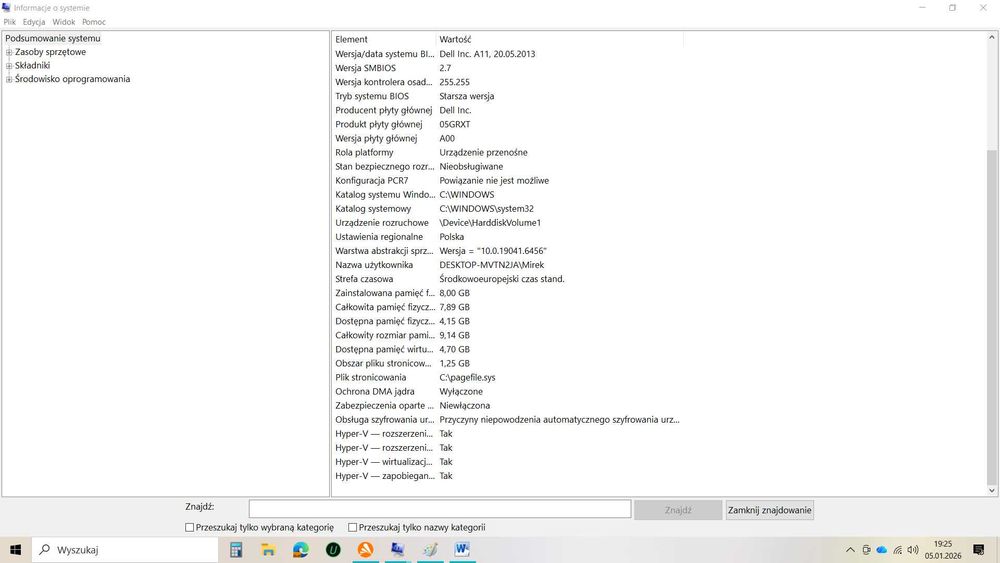Enable Przeszukaj tylko nazwy kategorii checkbox
Screen dimensions: 1000x563
tap(352, 527)
